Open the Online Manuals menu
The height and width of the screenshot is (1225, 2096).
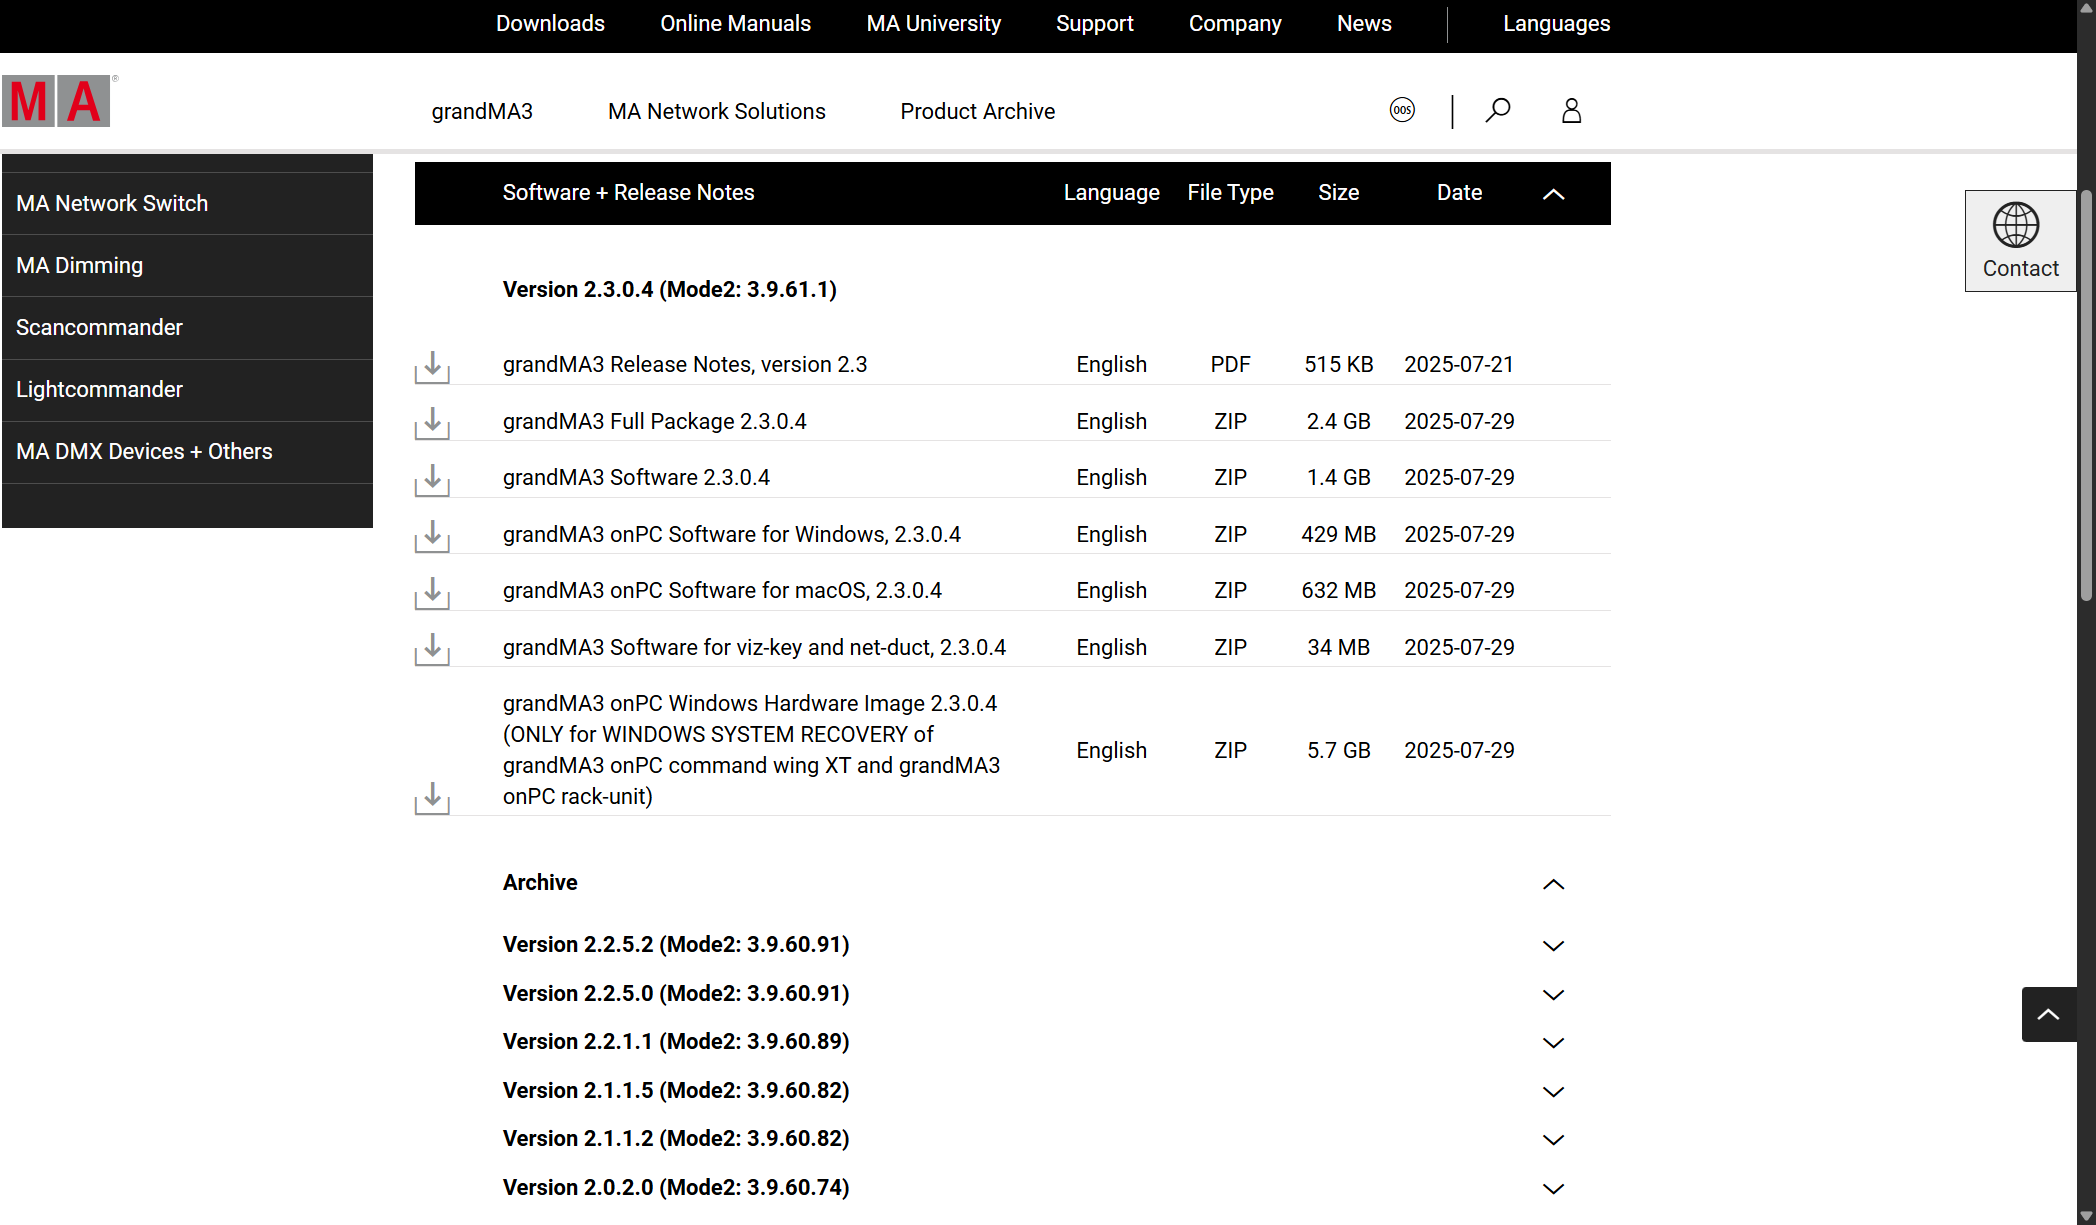[x=735, y=24]
